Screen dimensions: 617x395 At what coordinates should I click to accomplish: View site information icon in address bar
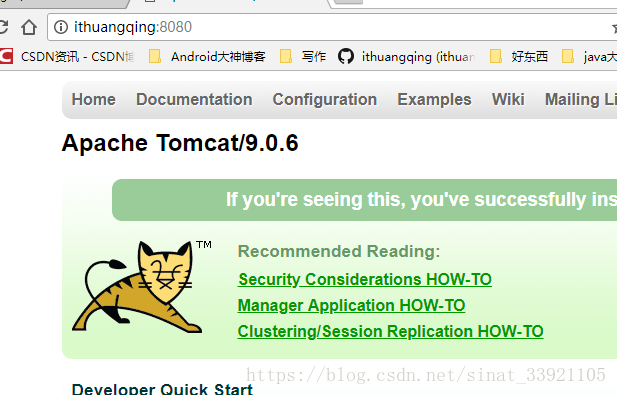click(61, 27)
